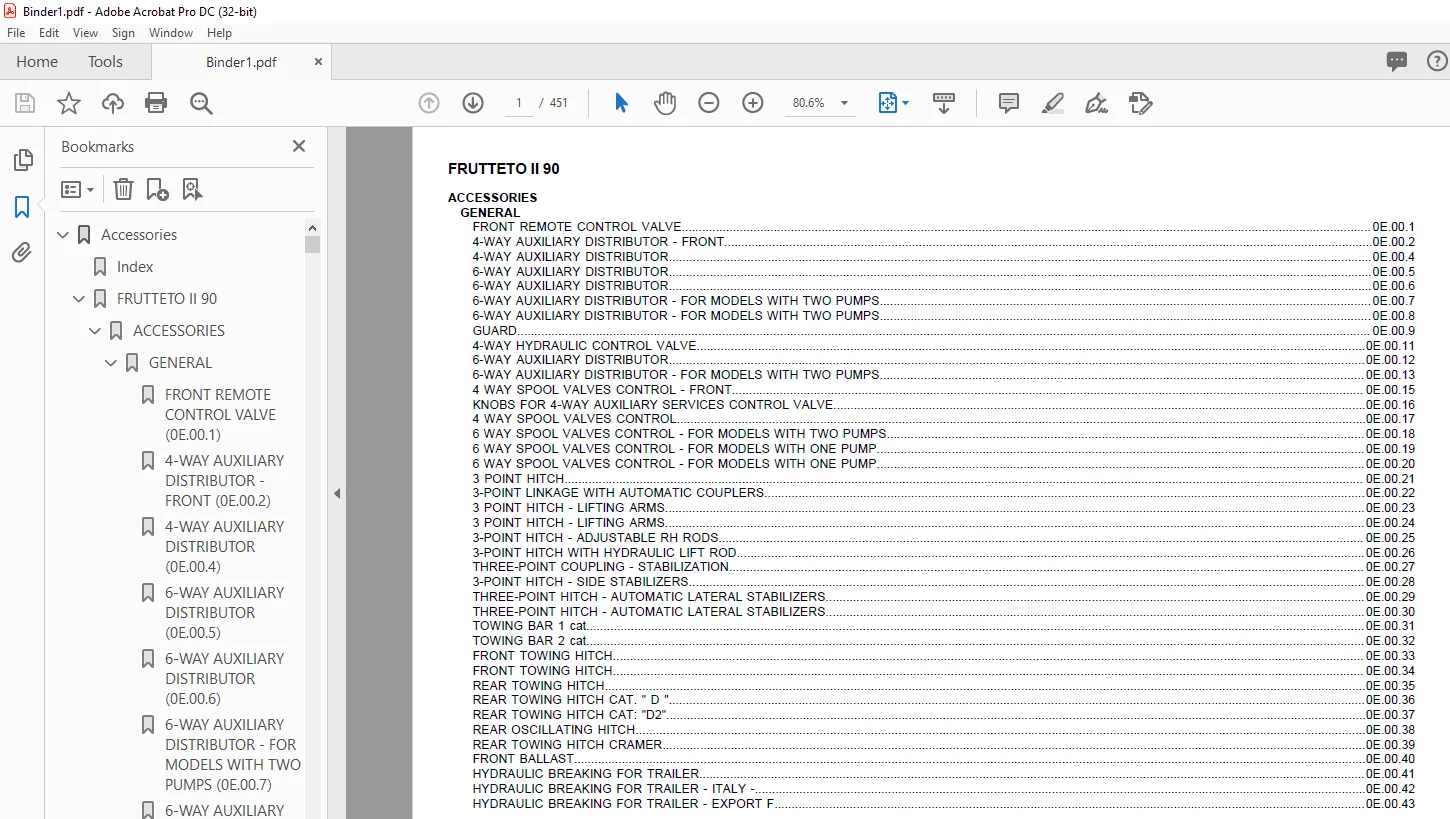Collapse the GENERAL bookmark

pyautogui.click(x=112, y=363)
